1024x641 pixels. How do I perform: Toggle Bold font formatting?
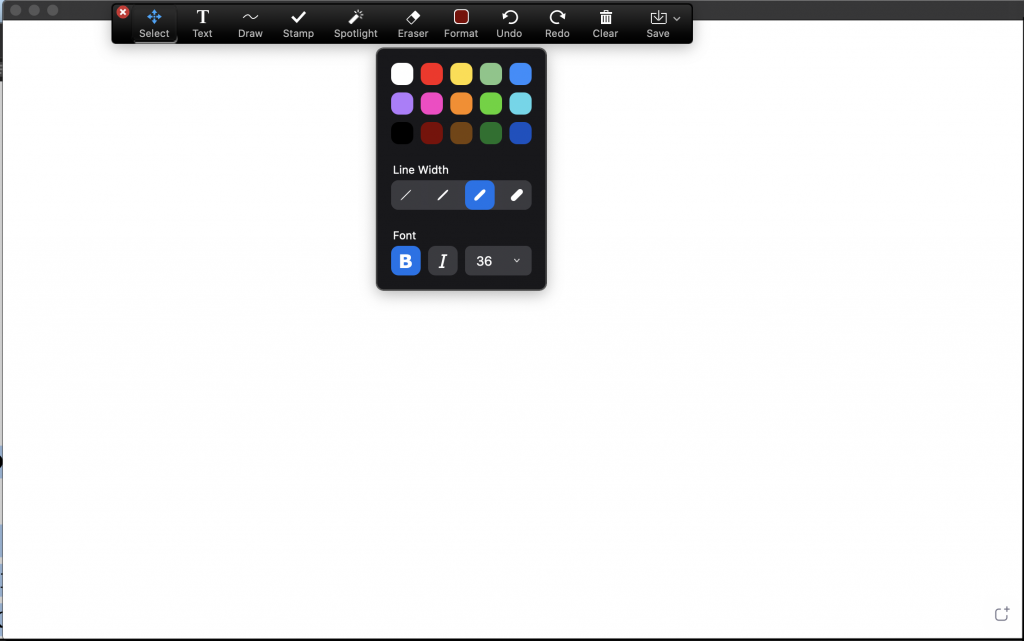pos(405,261)
